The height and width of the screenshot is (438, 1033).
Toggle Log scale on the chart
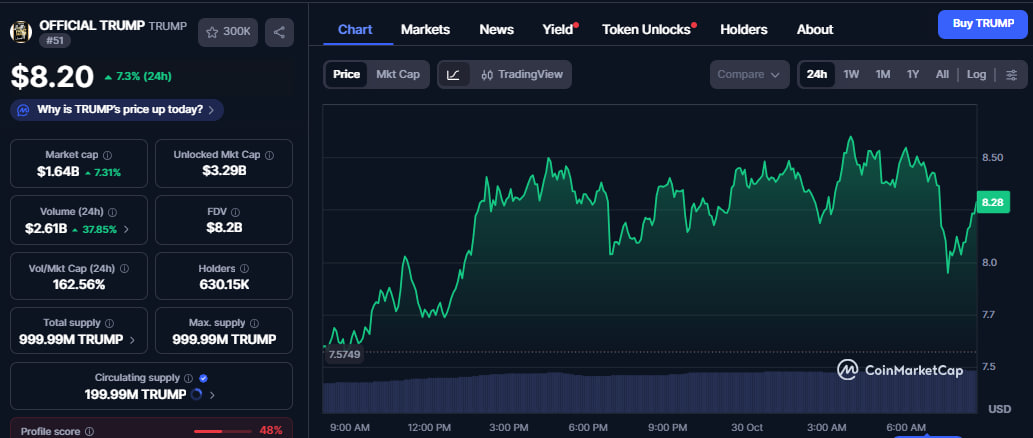[x=976, y=75]
